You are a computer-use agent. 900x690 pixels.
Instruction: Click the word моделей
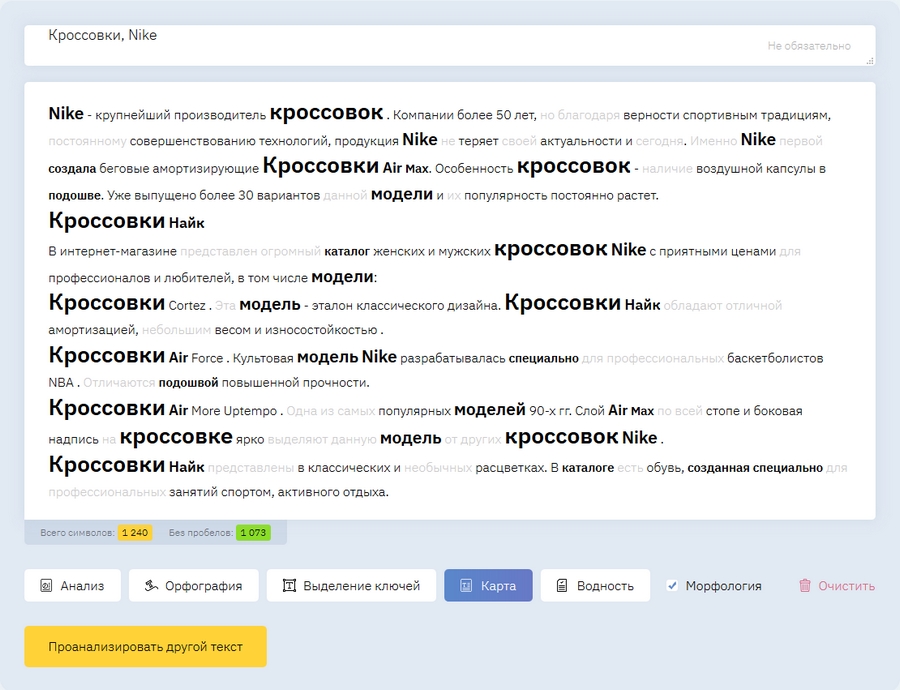pos(490,410)
